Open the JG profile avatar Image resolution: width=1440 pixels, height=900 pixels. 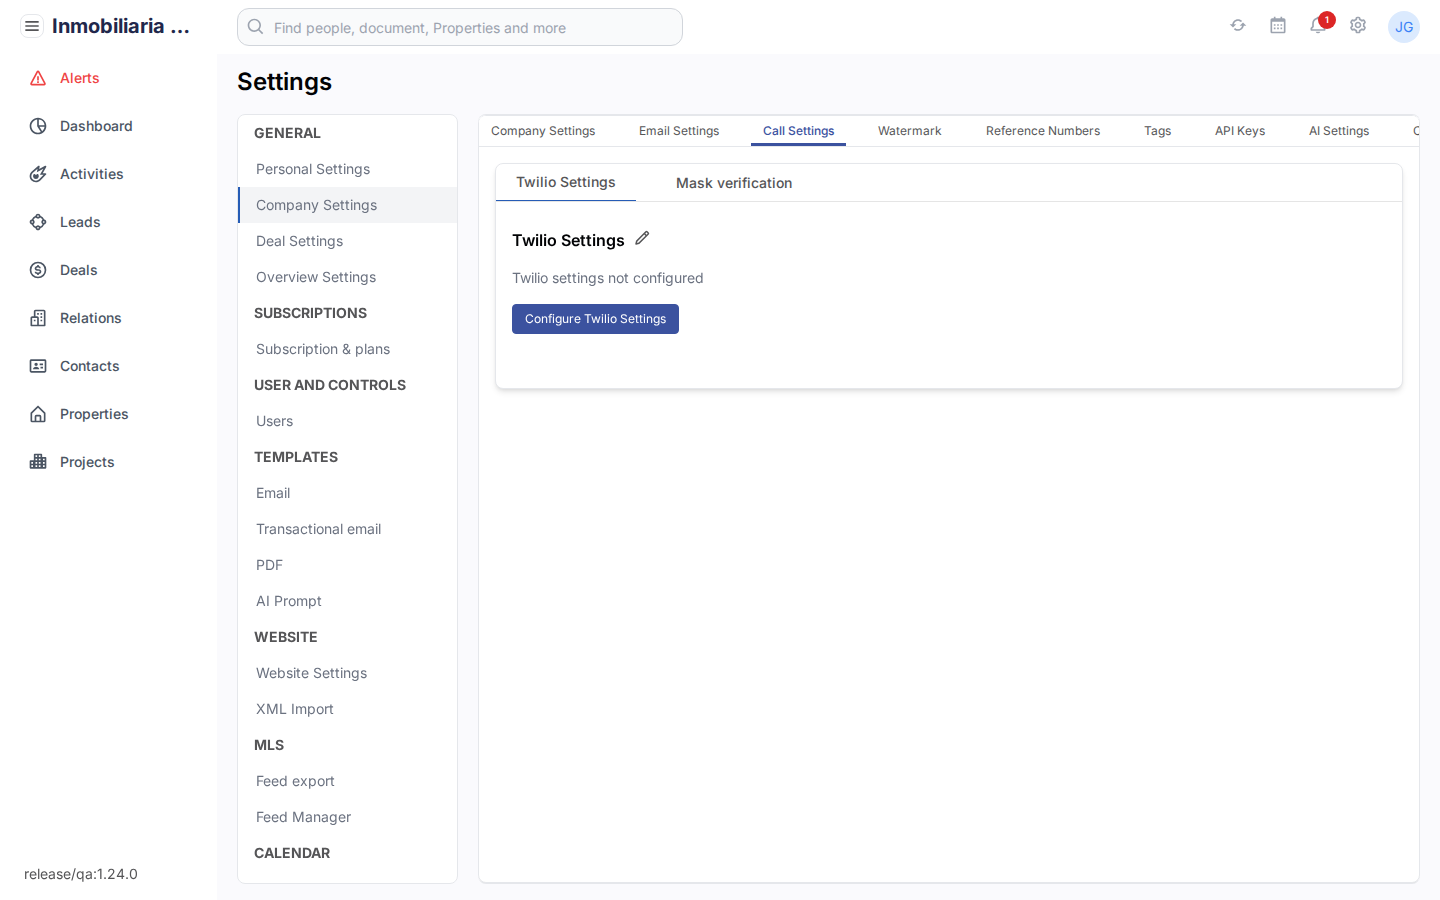coord(1404,27)
